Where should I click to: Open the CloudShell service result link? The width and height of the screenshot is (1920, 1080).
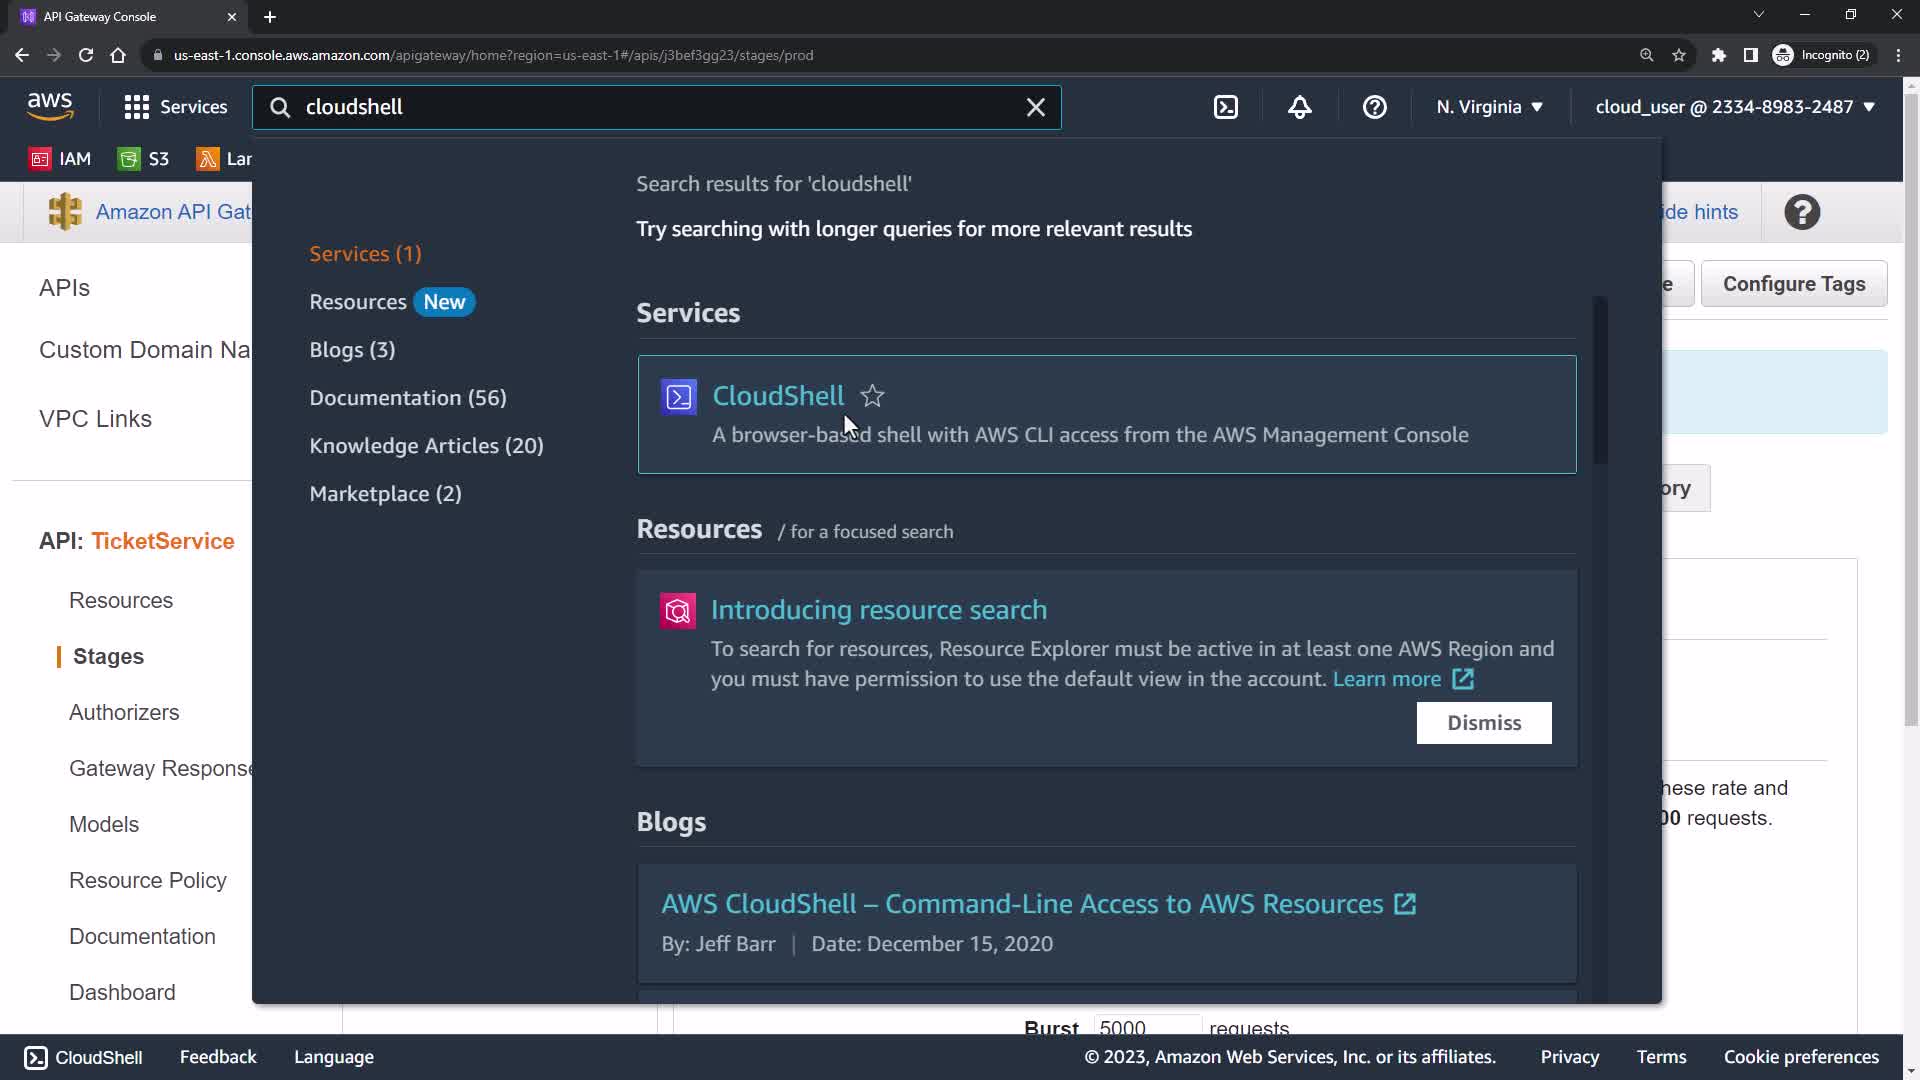(x=778, y=396)
